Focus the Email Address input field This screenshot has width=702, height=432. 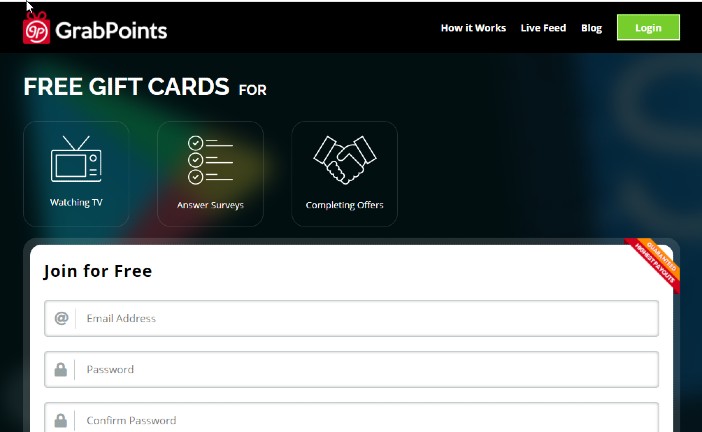tap(351, 318)
